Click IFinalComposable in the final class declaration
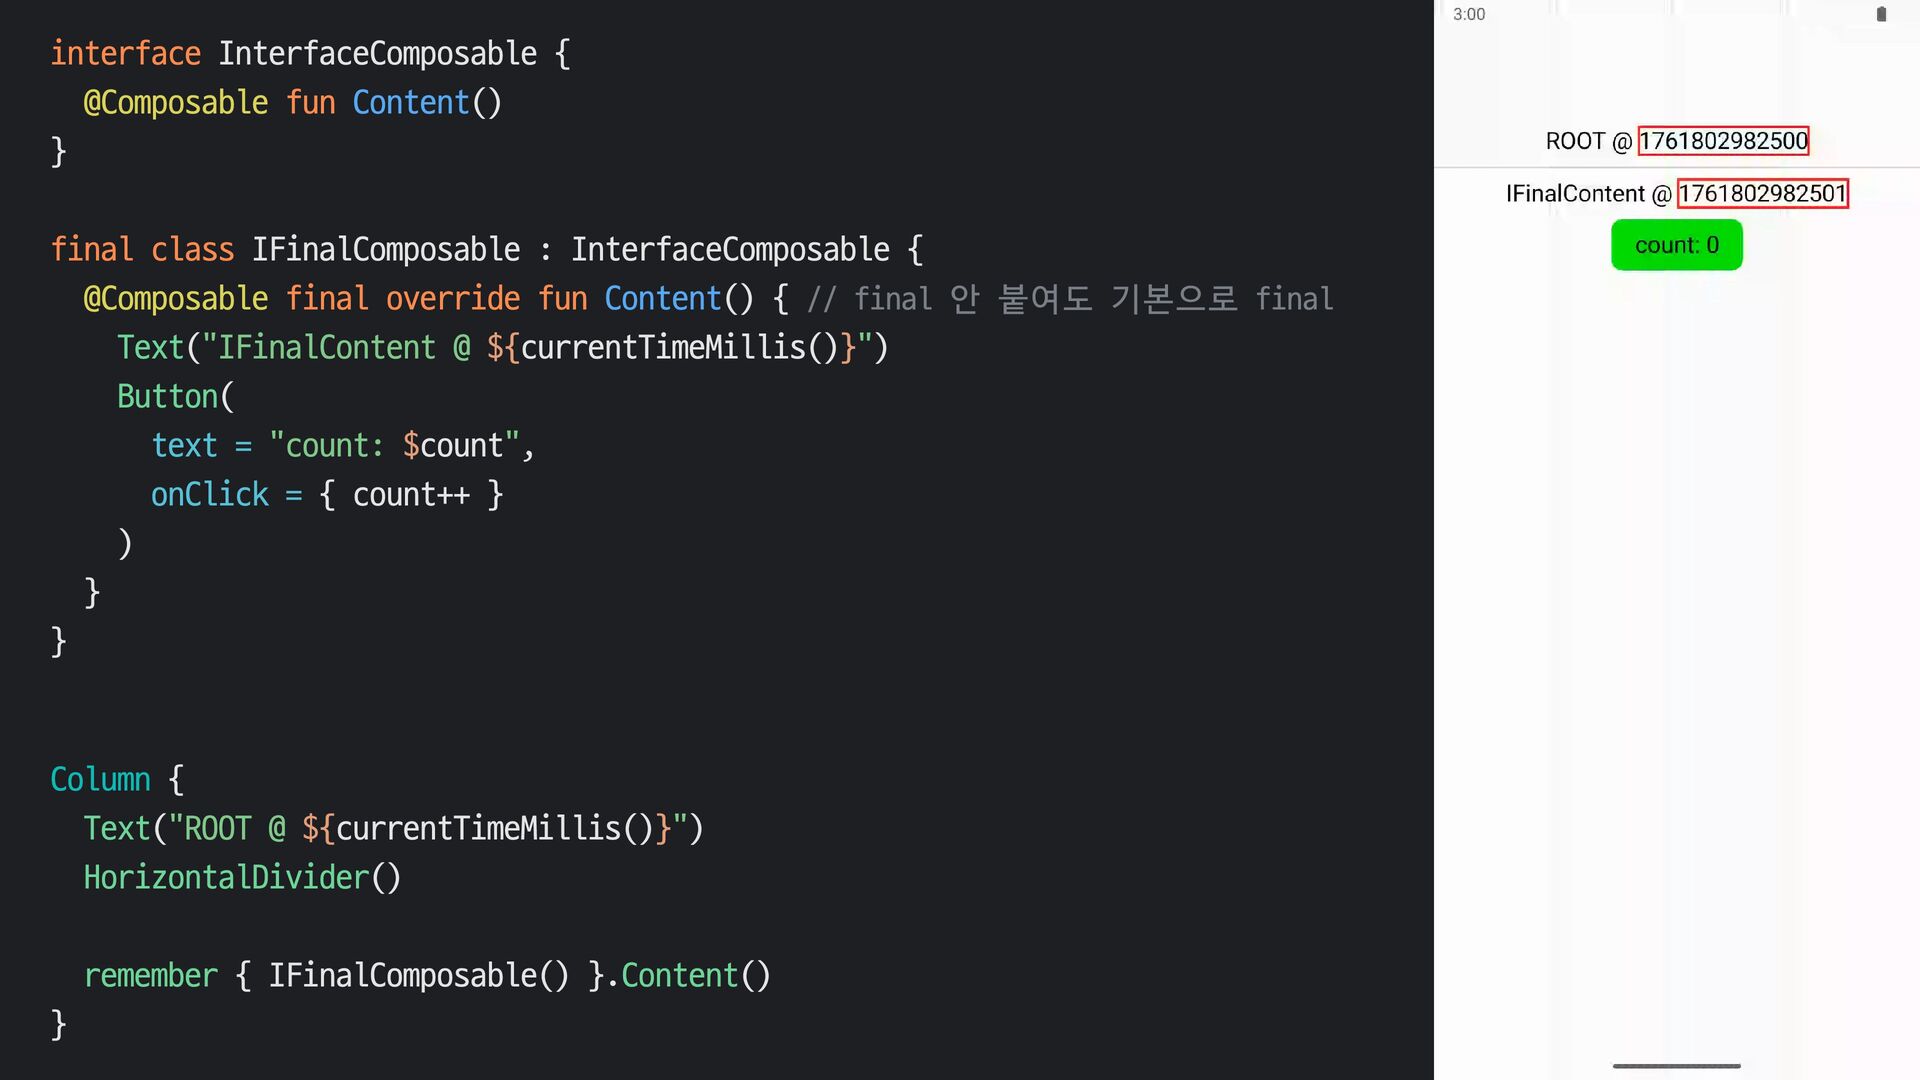 (x=385, y=249)
